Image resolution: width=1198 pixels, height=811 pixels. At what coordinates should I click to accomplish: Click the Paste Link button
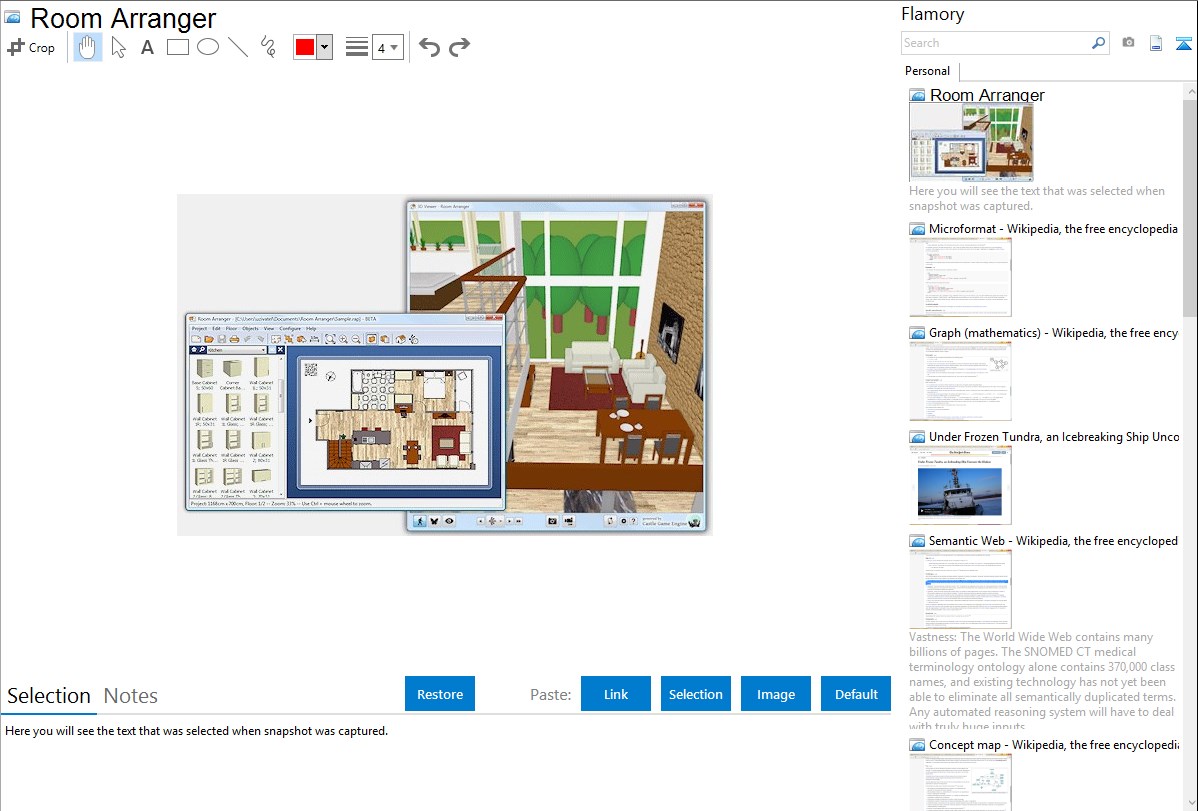[616, 694]
